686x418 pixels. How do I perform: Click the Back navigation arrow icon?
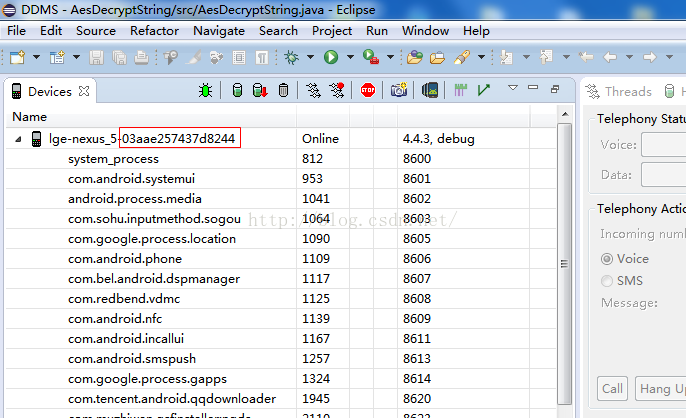[x=610, y=57]
